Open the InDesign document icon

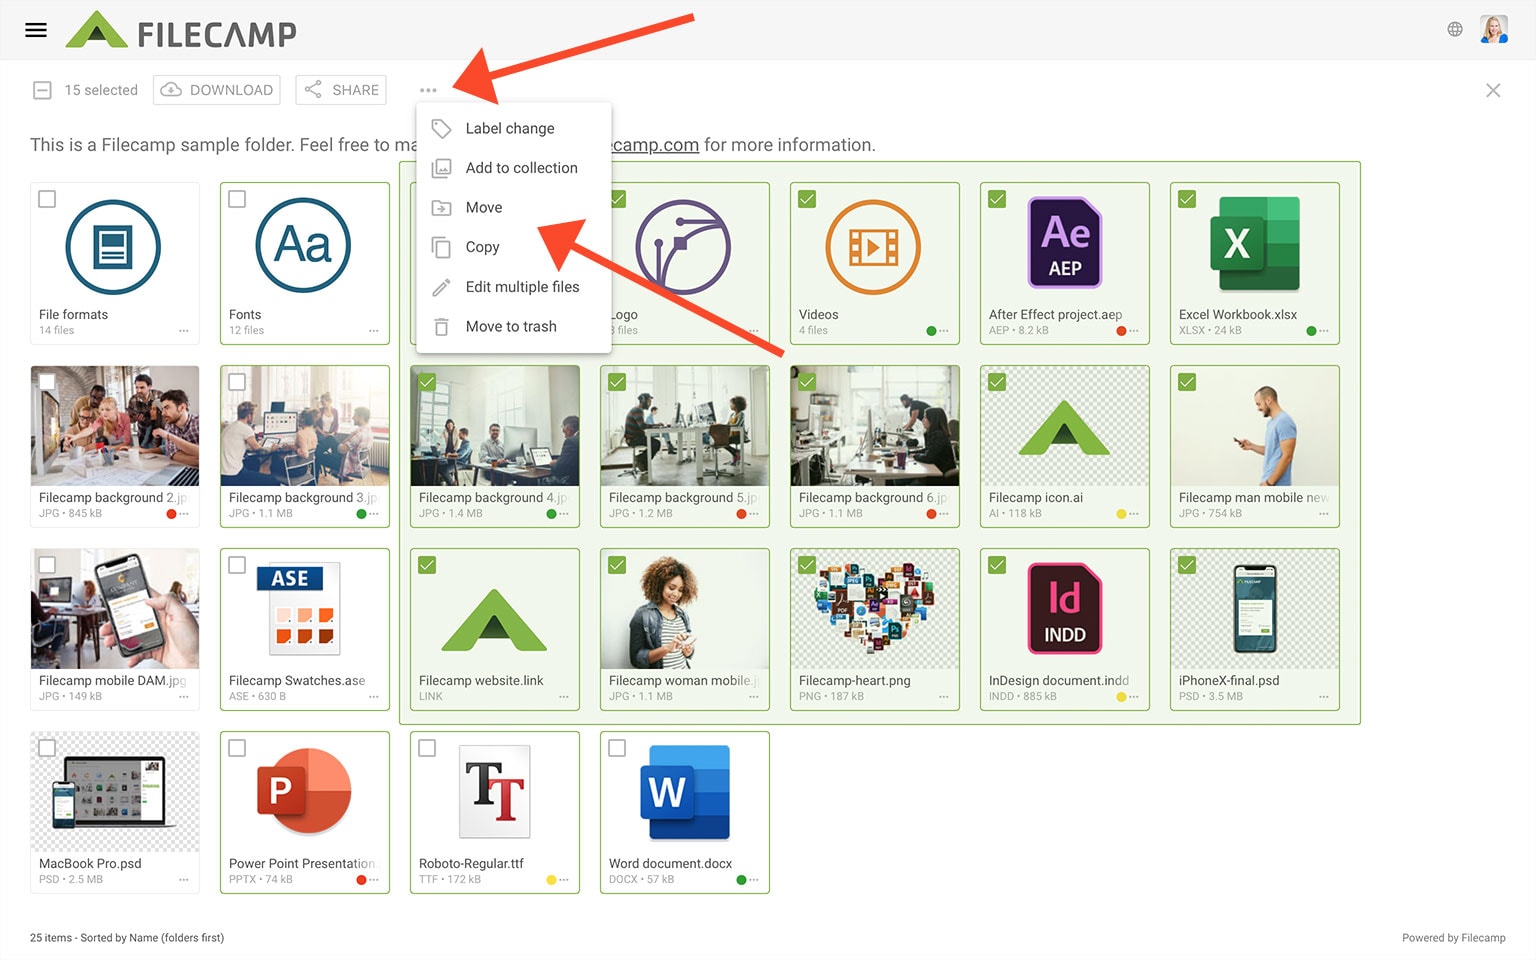point(1065,608)
